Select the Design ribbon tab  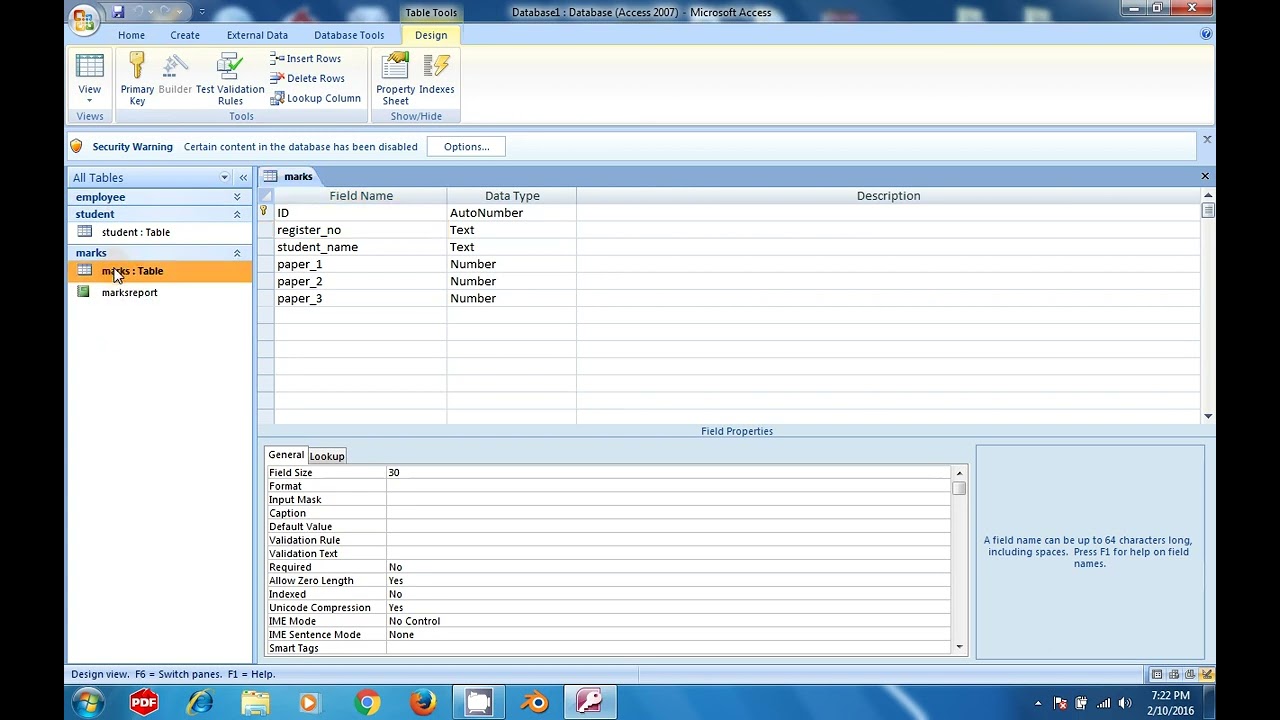coord(431,35)
